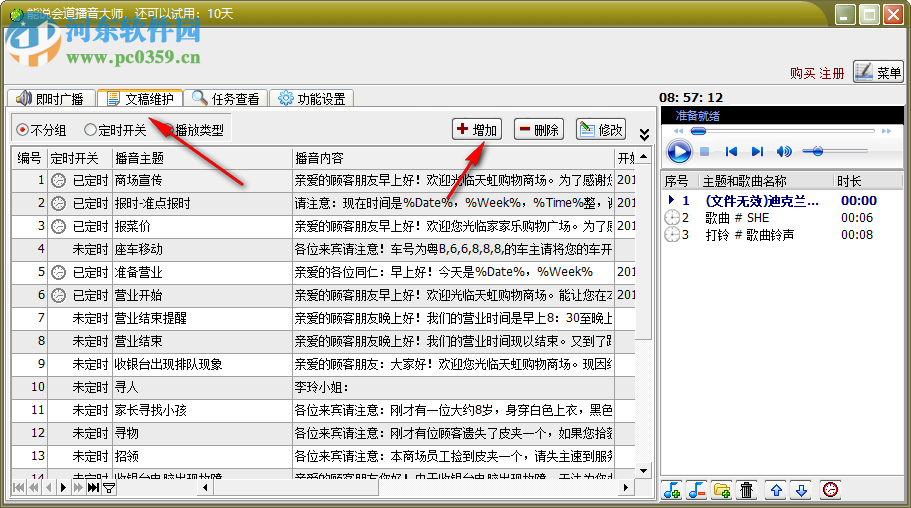
Task: Click the clock icon in row 5 准备营业
Action: point(59,273)
